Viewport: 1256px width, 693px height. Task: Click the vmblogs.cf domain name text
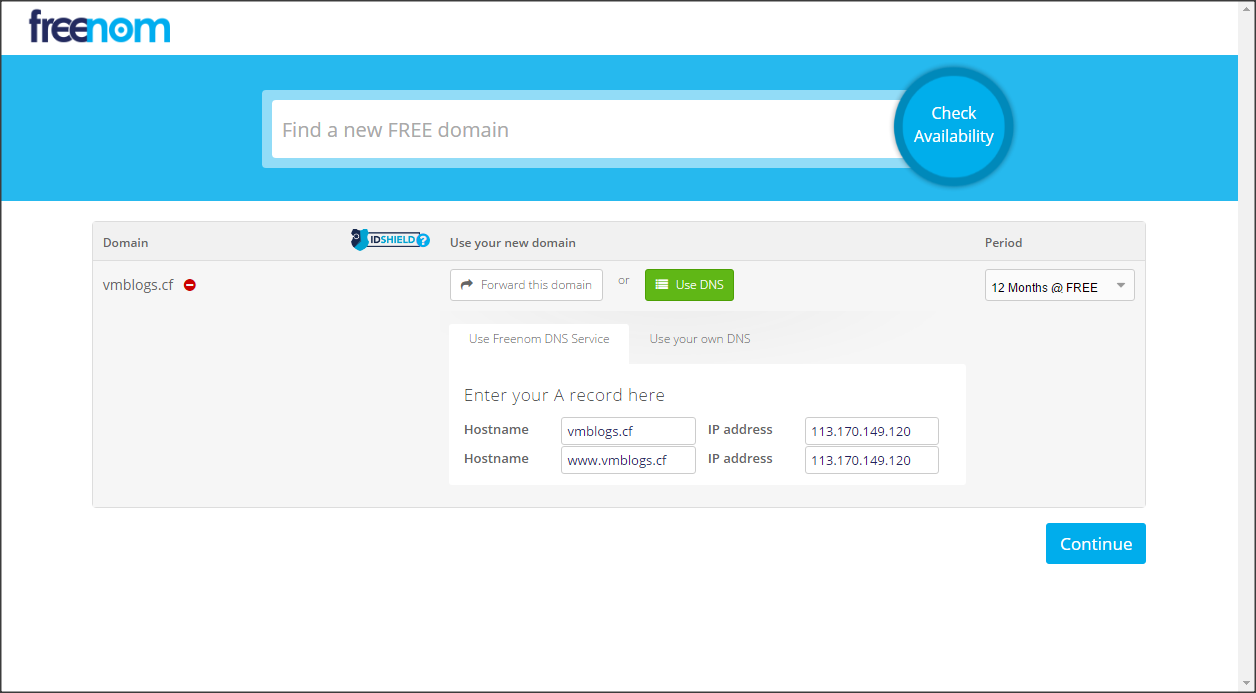(x=138, y=285)
